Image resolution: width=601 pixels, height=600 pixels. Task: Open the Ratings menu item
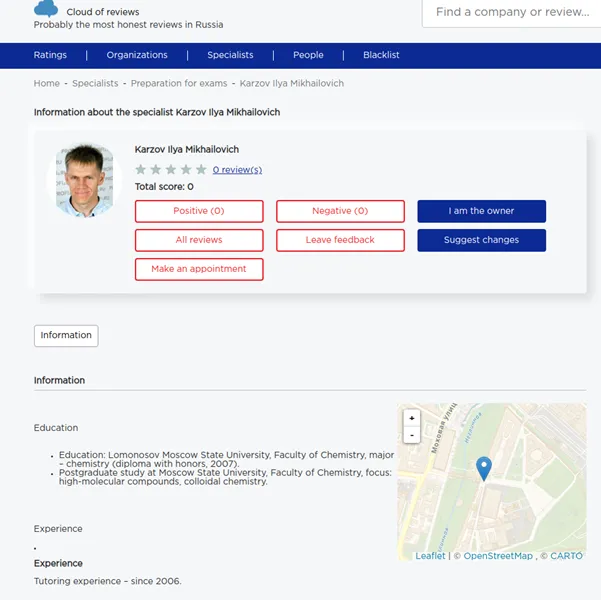pyautogui.click(x=50, y=55)
